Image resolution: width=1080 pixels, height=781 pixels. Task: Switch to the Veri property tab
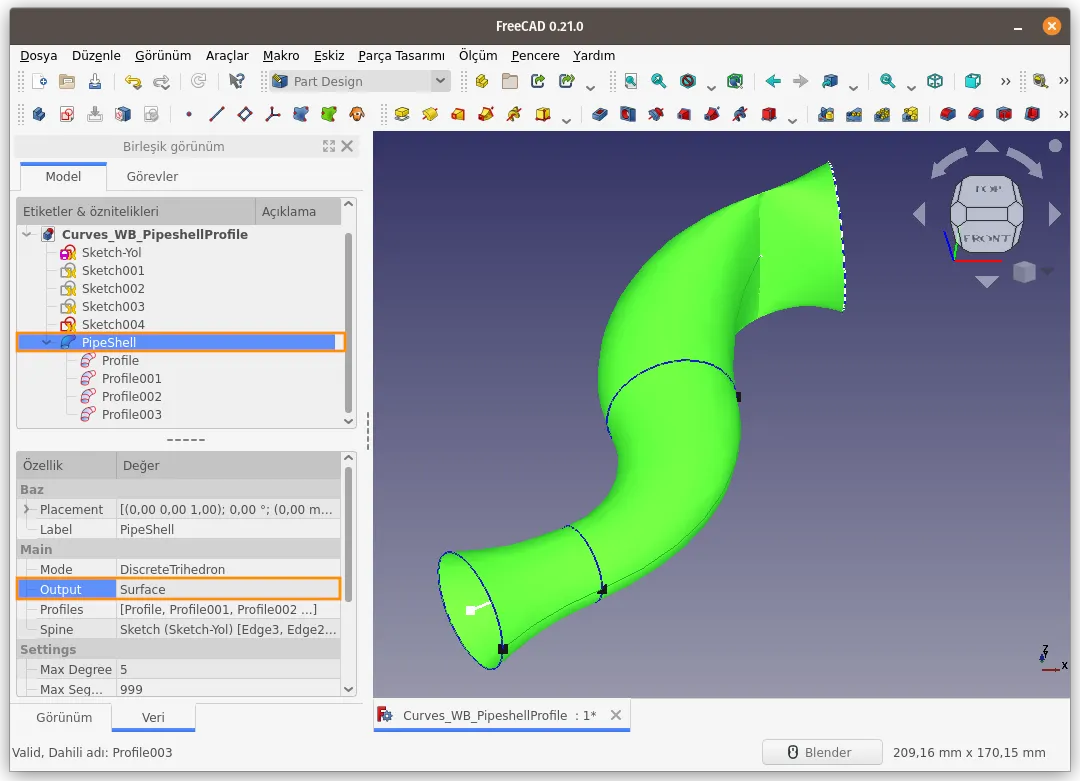tap(153, 717)
